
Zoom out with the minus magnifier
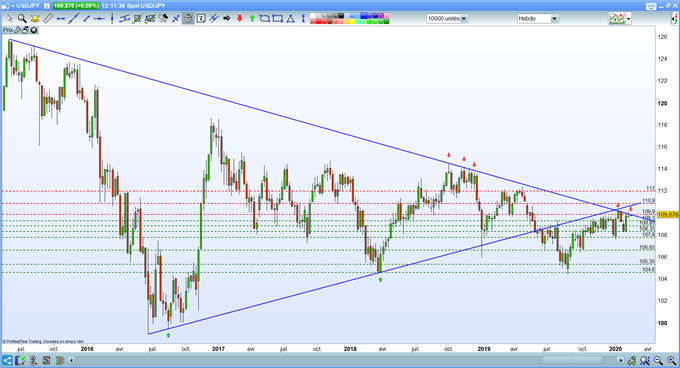658,360
